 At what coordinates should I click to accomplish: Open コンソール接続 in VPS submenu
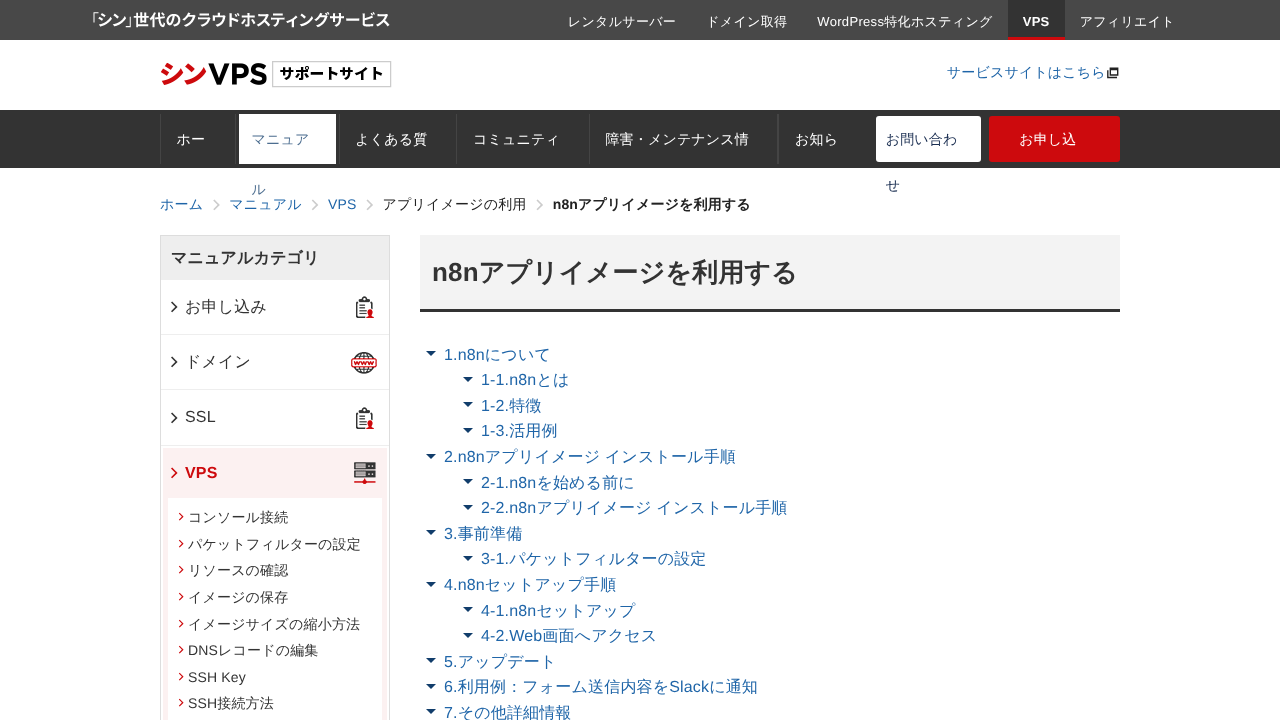pyautogui.click(x=238, y=517)
